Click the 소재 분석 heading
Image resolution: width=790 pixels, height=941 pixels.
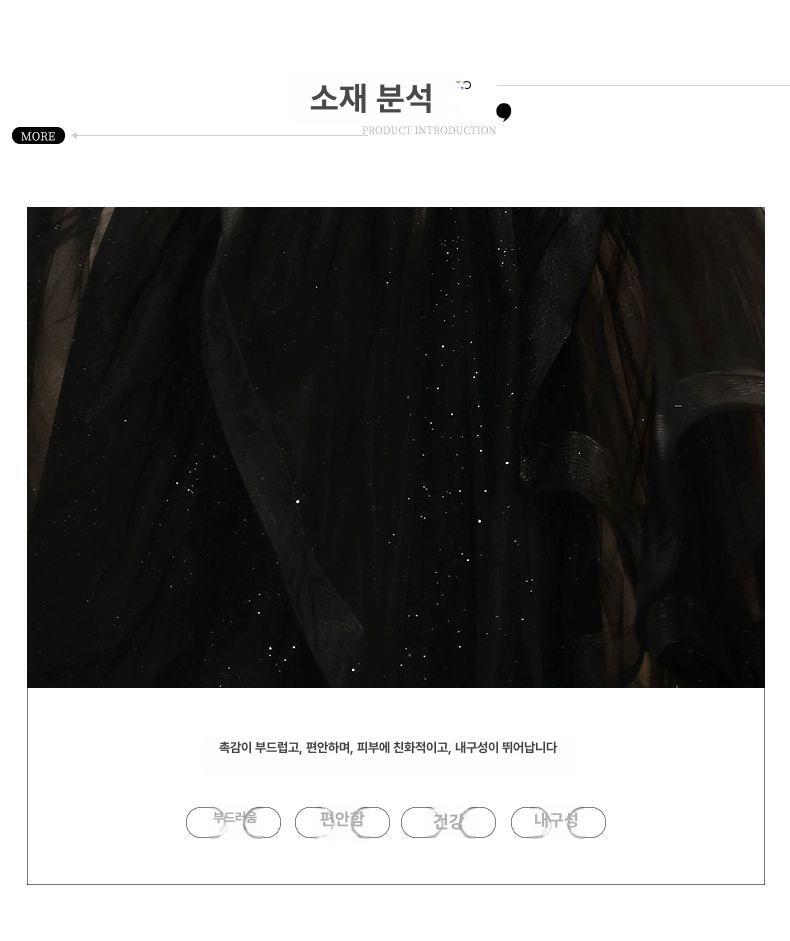pyautogui.click(x=371, y=98)
